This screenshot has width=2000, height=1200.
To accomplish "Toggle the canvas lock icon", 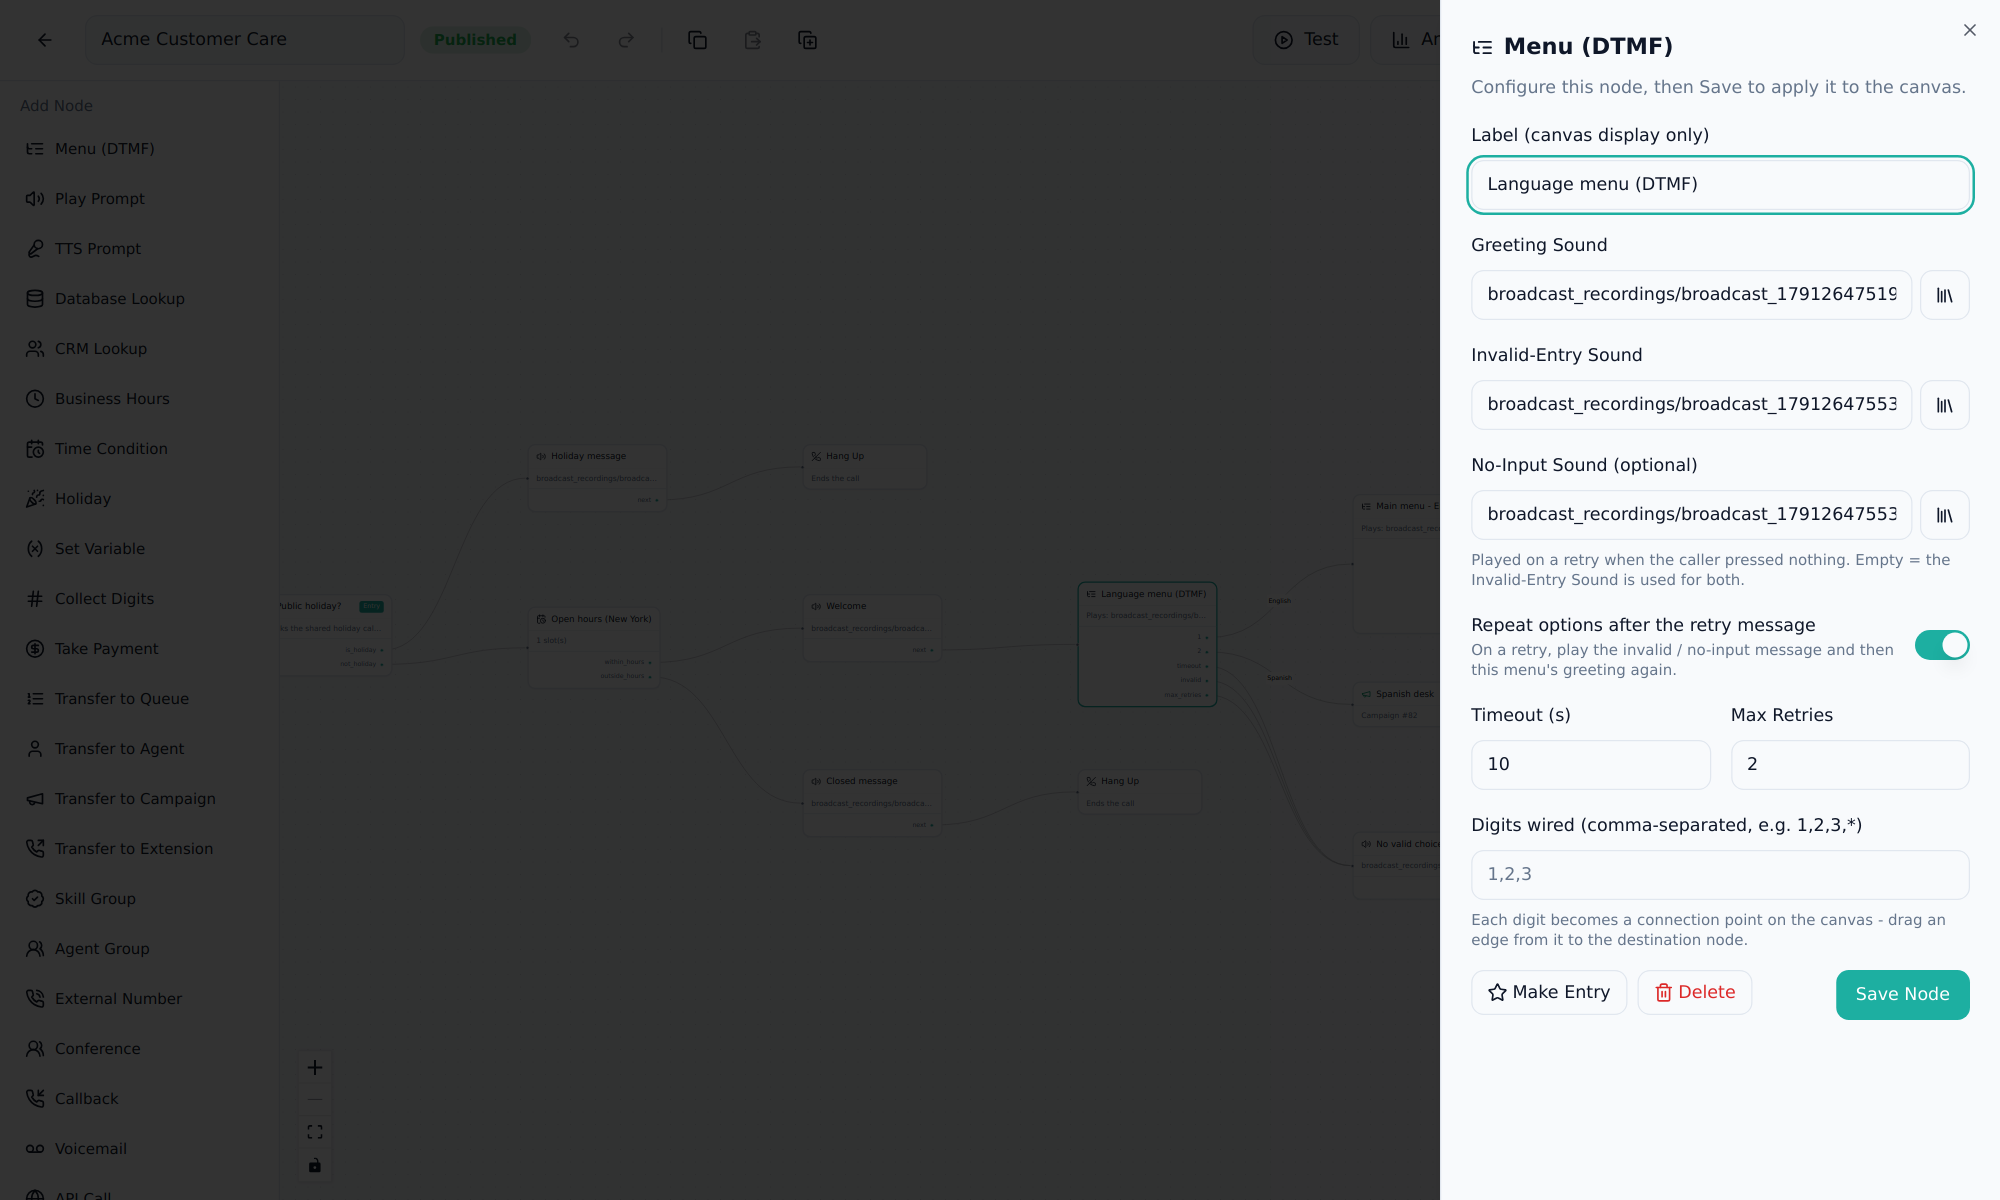I will [x=315, y=1165].
